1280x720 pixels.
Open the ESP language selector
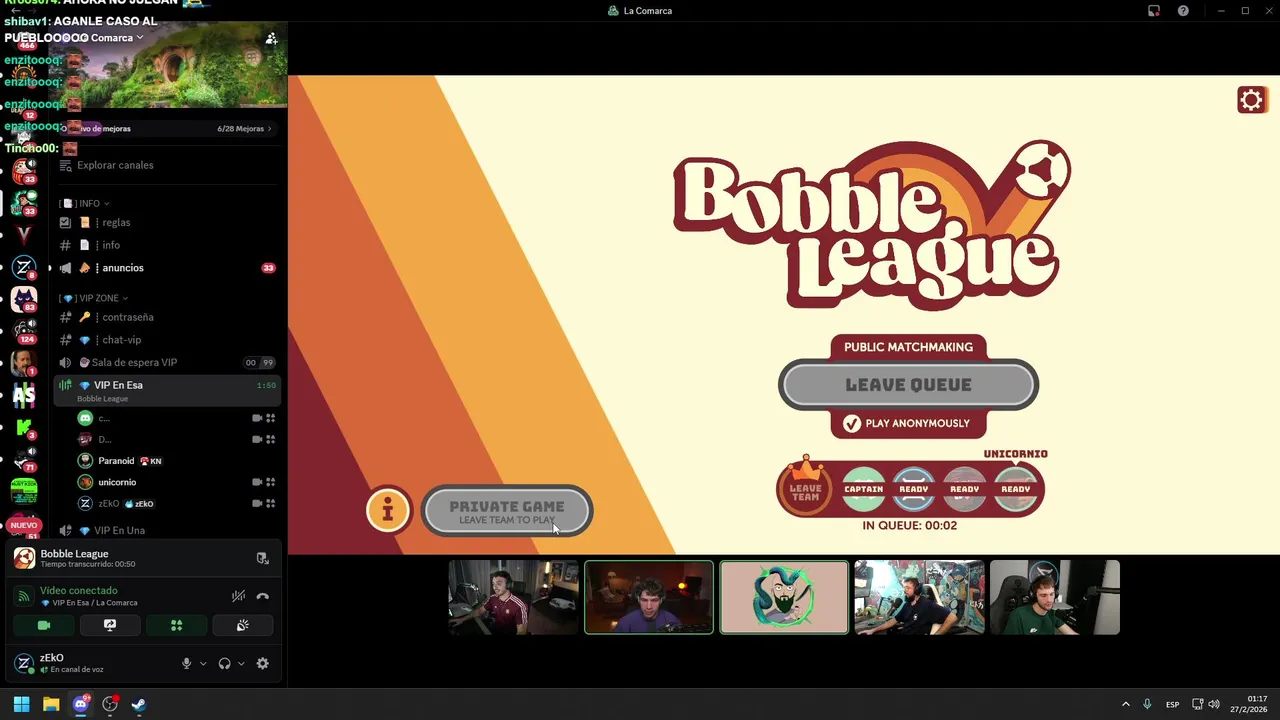[1172, 704]
